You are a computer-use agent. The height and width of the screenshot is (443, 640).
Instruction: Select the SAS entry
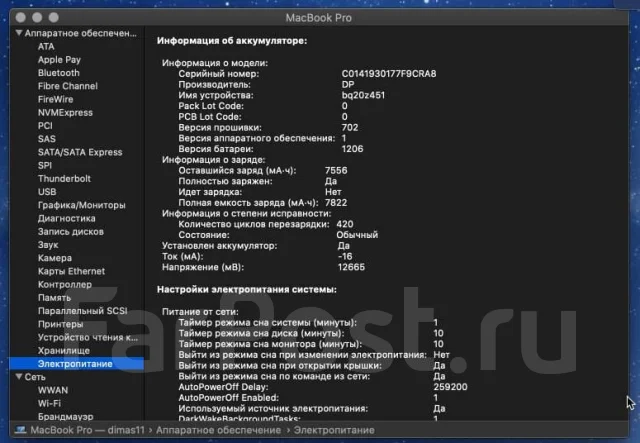[x=47, y=139]
